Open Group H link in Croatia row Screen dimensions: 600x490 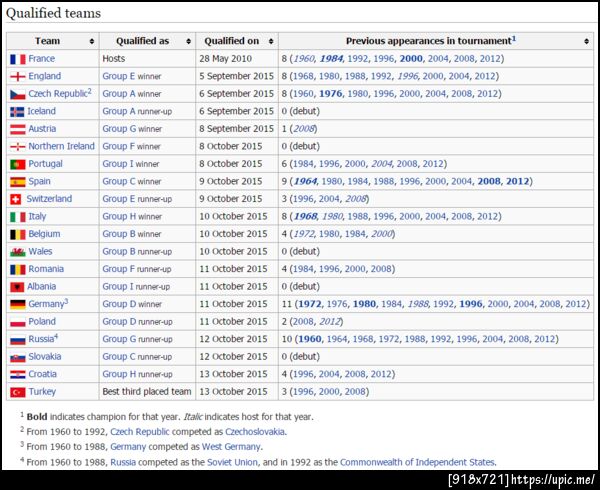point(119,374)
